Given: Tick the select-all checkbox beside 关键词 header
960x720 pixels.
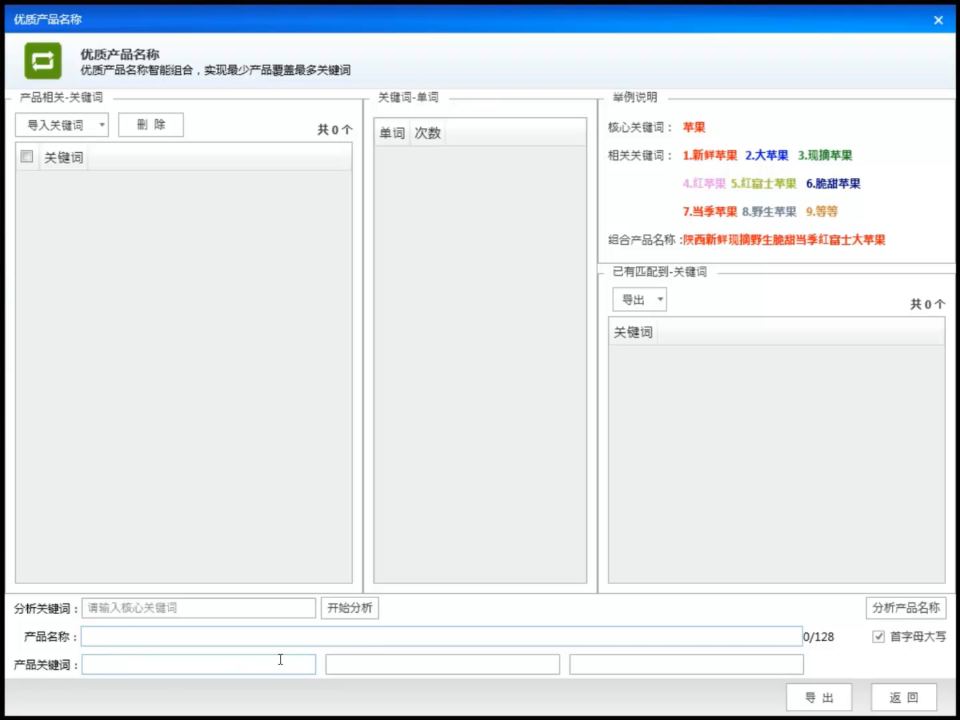Looking at the screenshot, I should click(26, 157).
